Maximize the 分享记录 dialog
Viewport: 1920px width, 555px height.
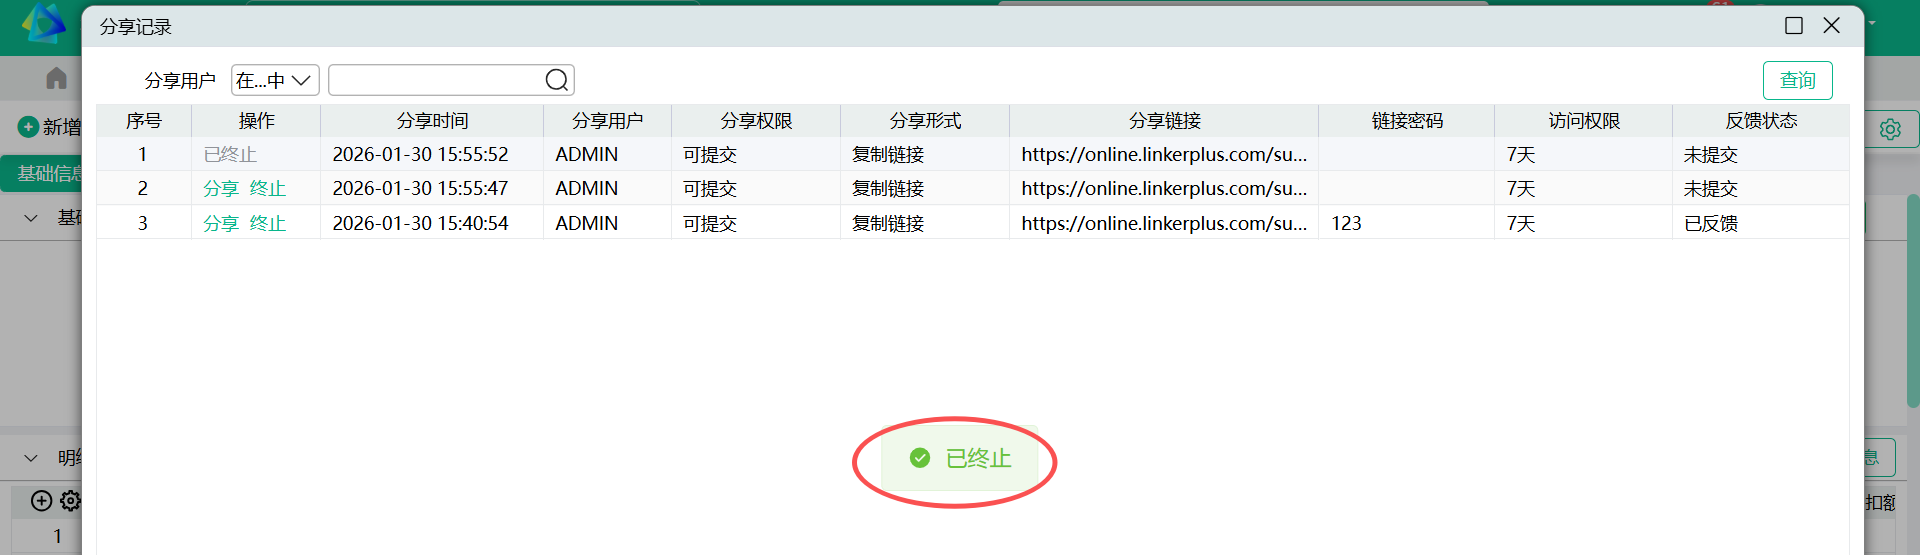pos(1794,26)
